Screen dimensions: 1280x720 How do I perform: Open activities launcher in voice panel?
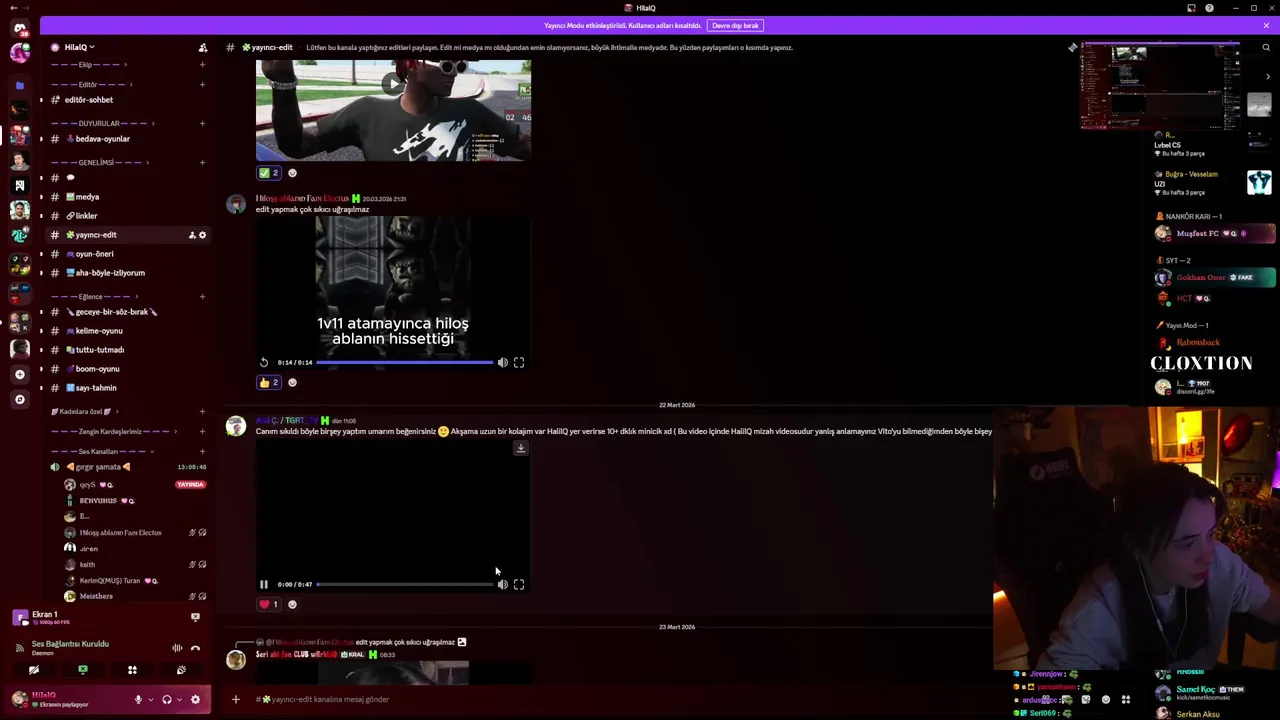(x=132, y=670)
